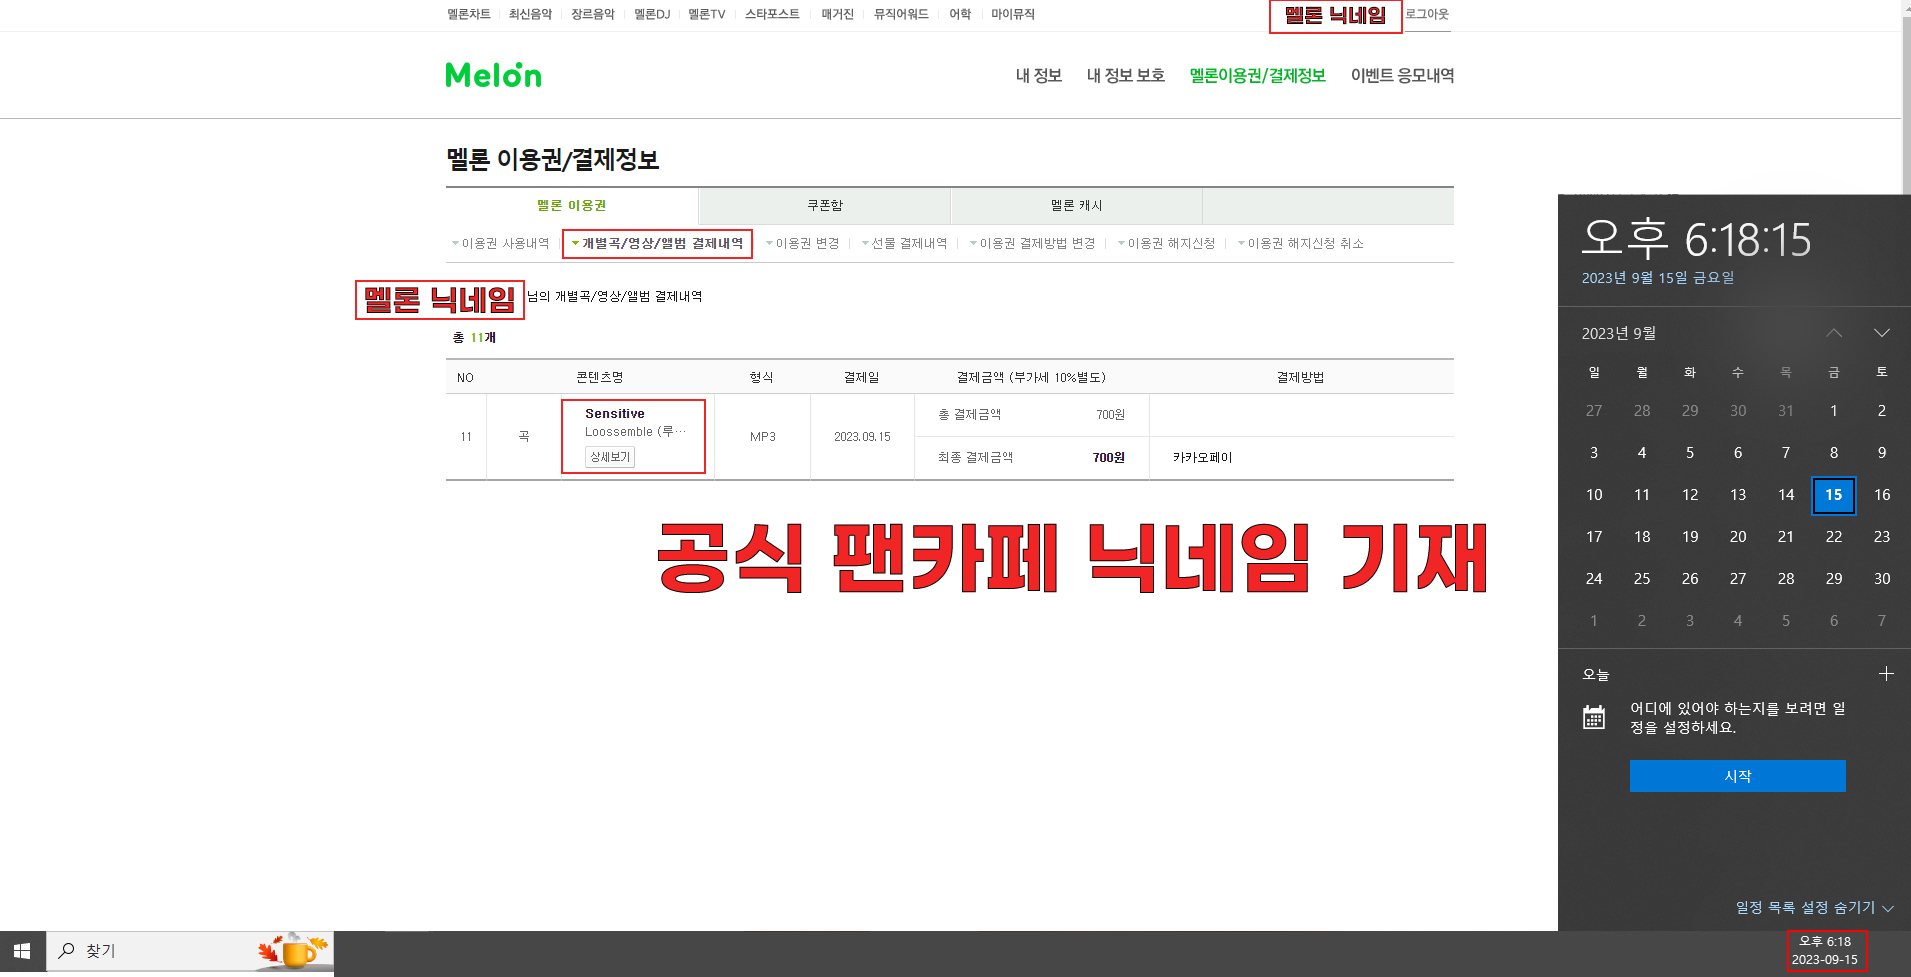Select September 30 in the calendar

point(1882,579)
